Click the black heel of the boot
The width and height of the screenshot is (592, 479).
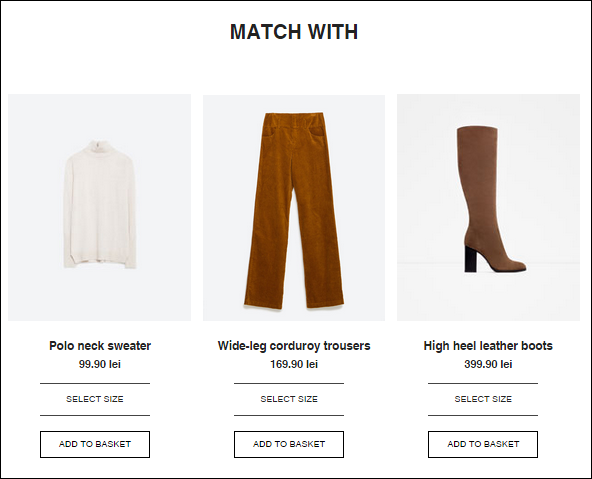tap(470, 259)
